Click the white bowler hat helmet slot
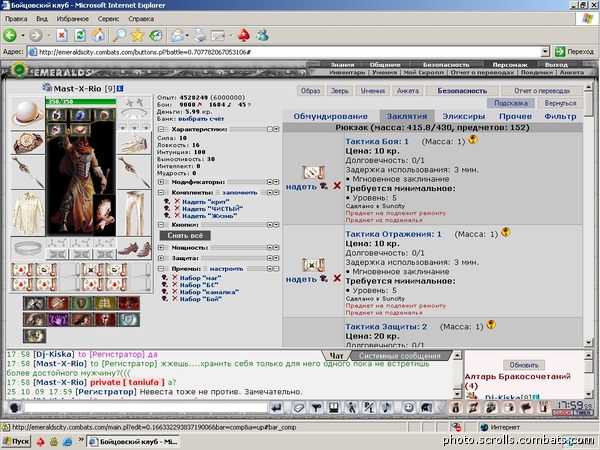Viewport: 600px width, 450px height. (28, 113)
